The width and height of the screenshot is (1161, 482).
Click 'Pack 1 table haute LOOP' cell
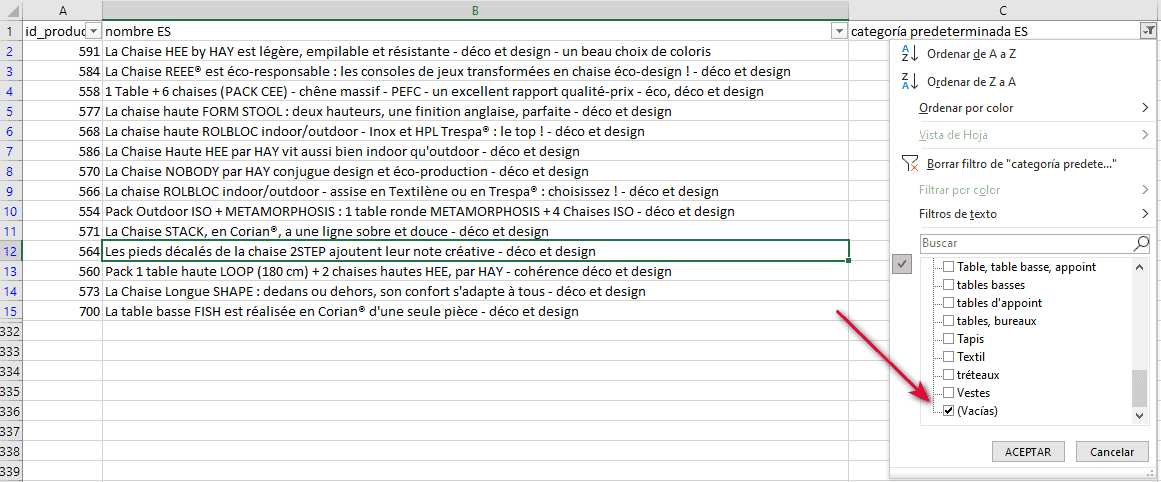pos(475,271)
